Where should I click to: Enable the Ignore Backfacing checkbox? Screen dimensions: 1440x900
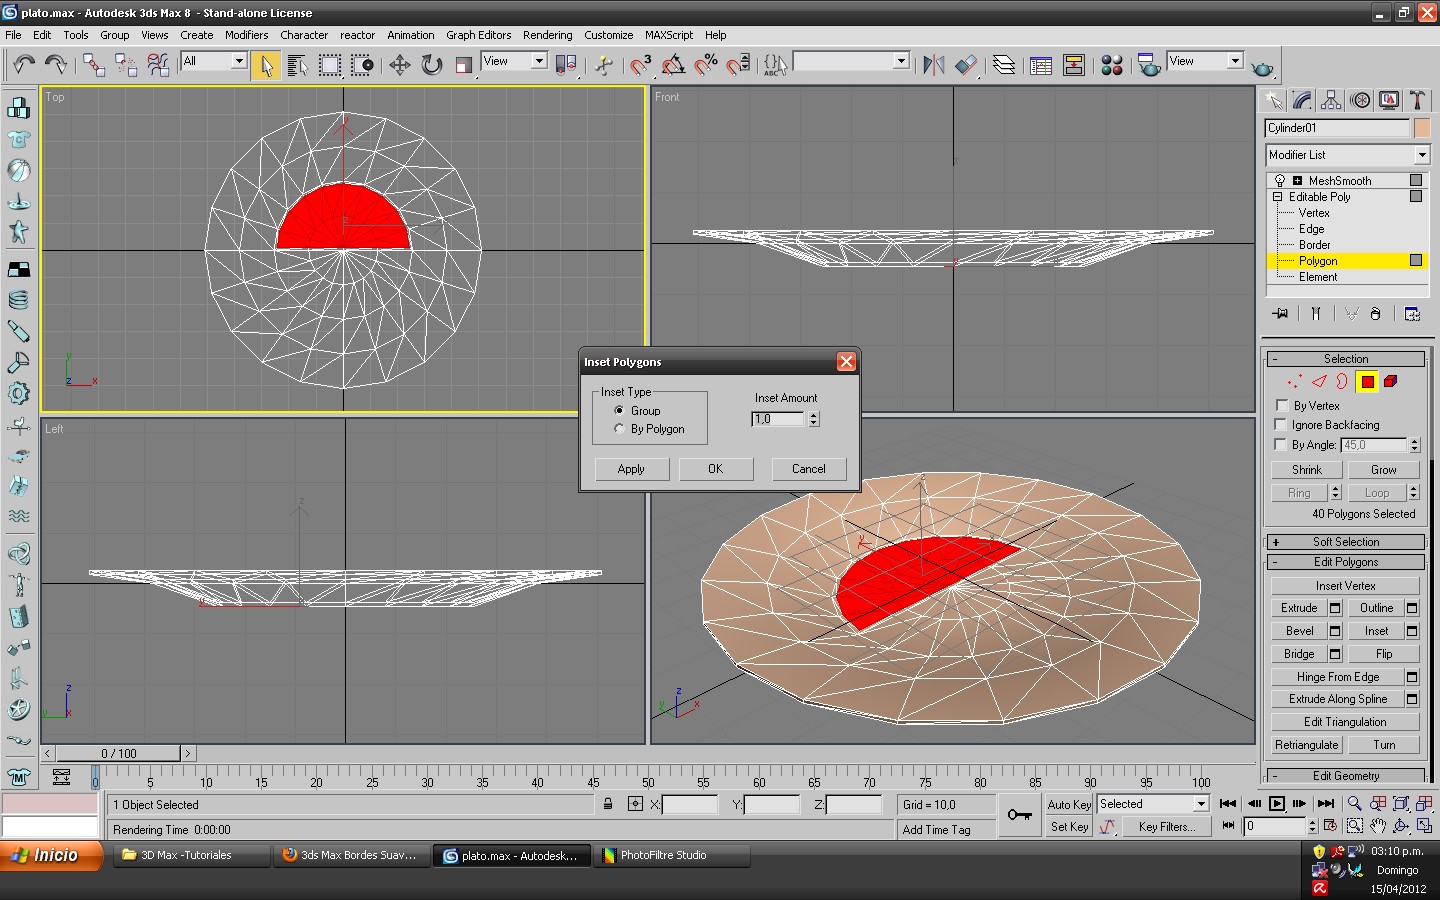[1281, 424]
